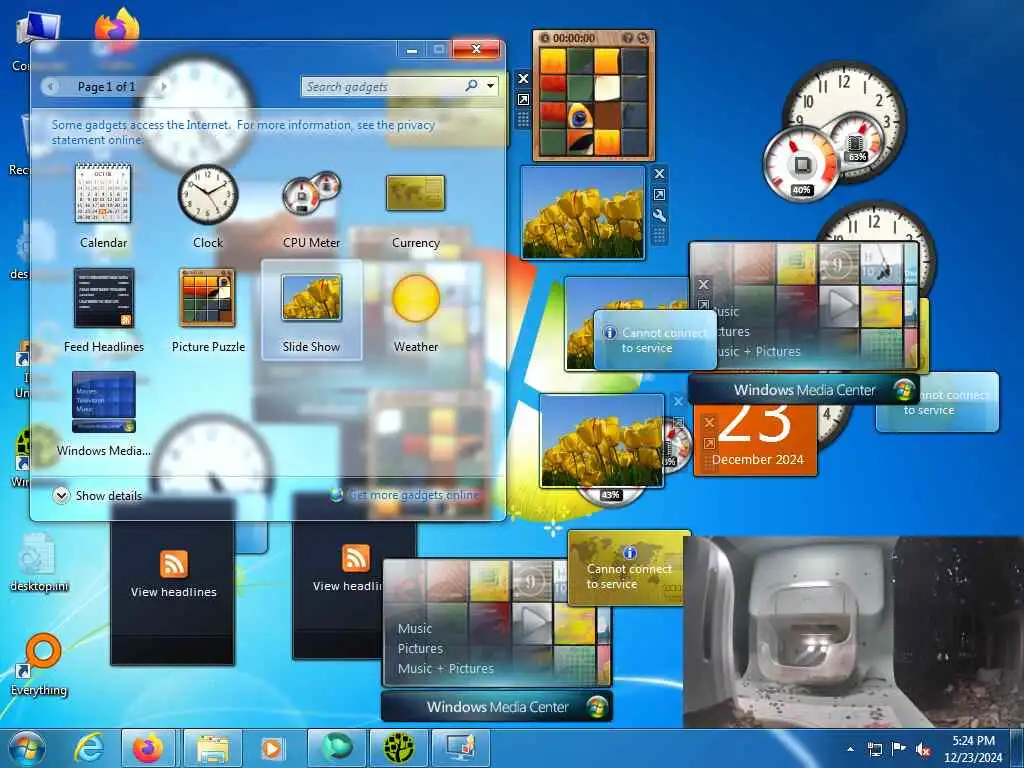Select the Weather gadget in the gallery
The height and width of the screenshot is (768, 1024).
415,310
